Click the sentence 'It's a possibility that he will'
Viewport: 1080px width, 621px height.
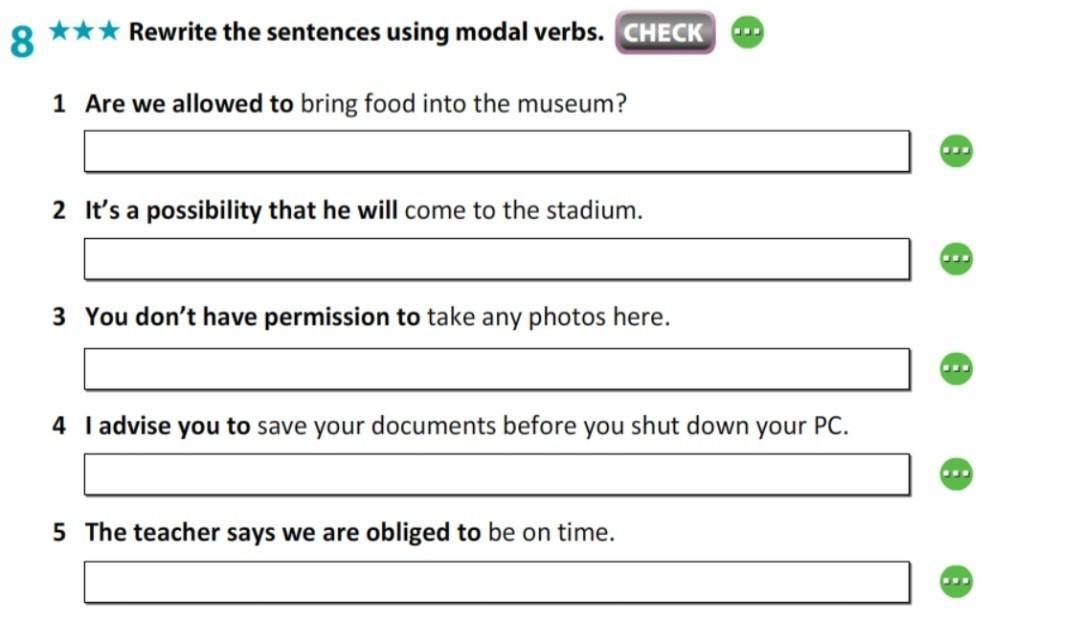click(x=363, y=210)
